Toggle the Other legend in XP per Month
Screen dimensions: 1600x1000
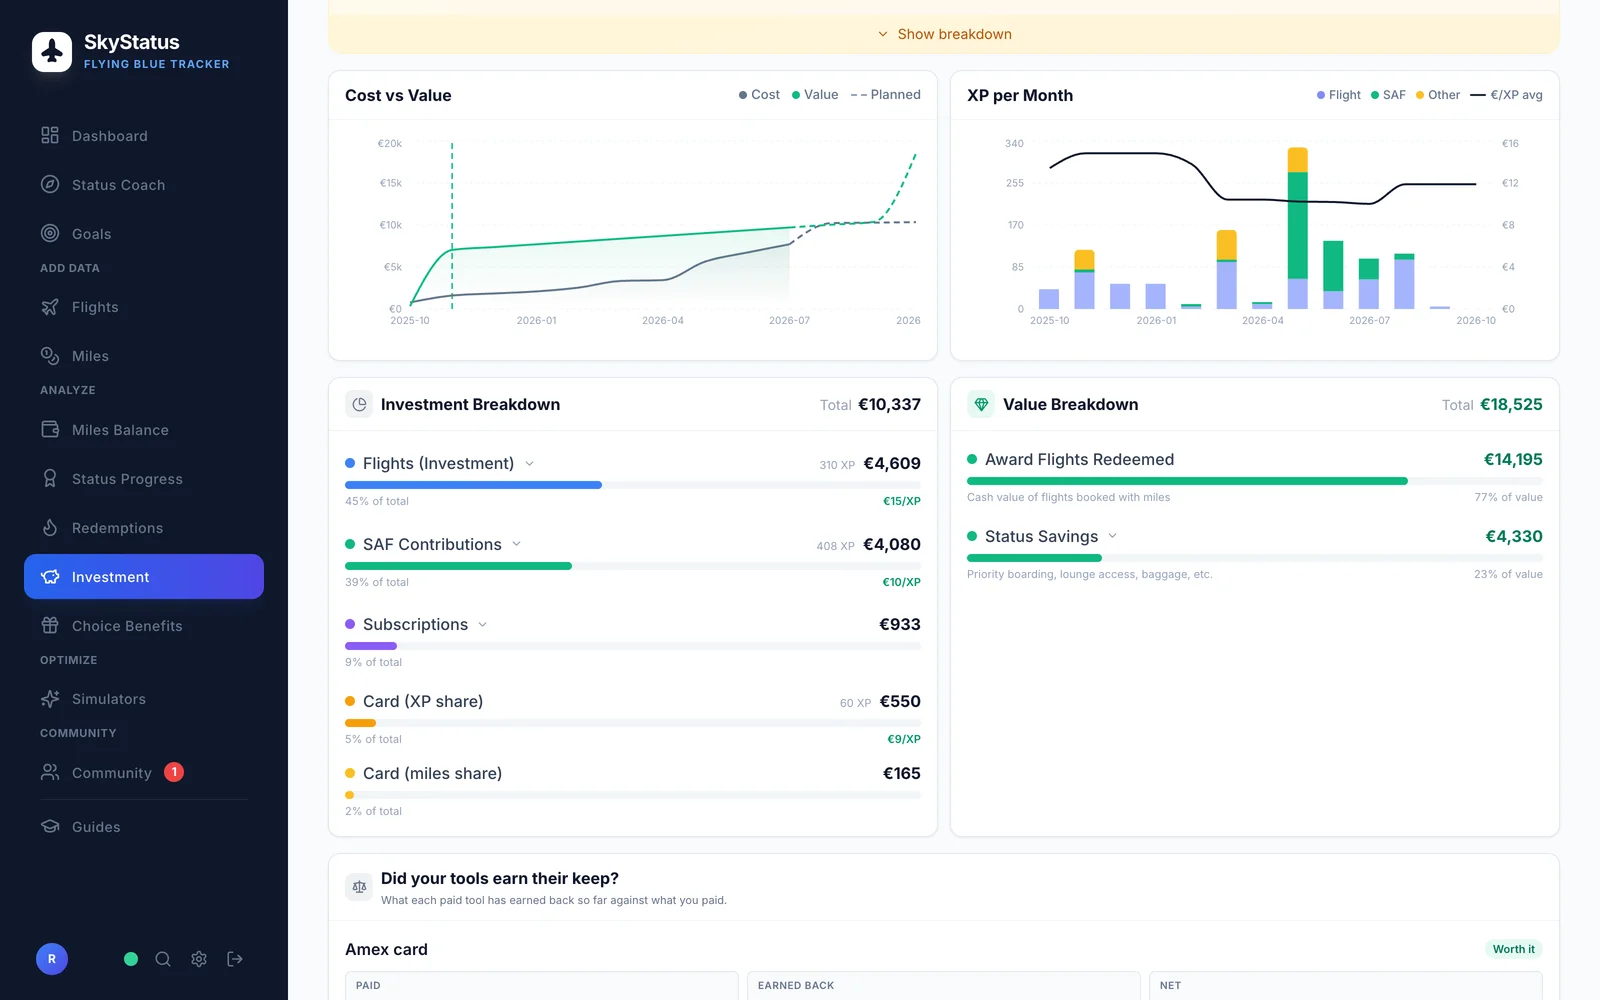click(x=1438, y=95)
